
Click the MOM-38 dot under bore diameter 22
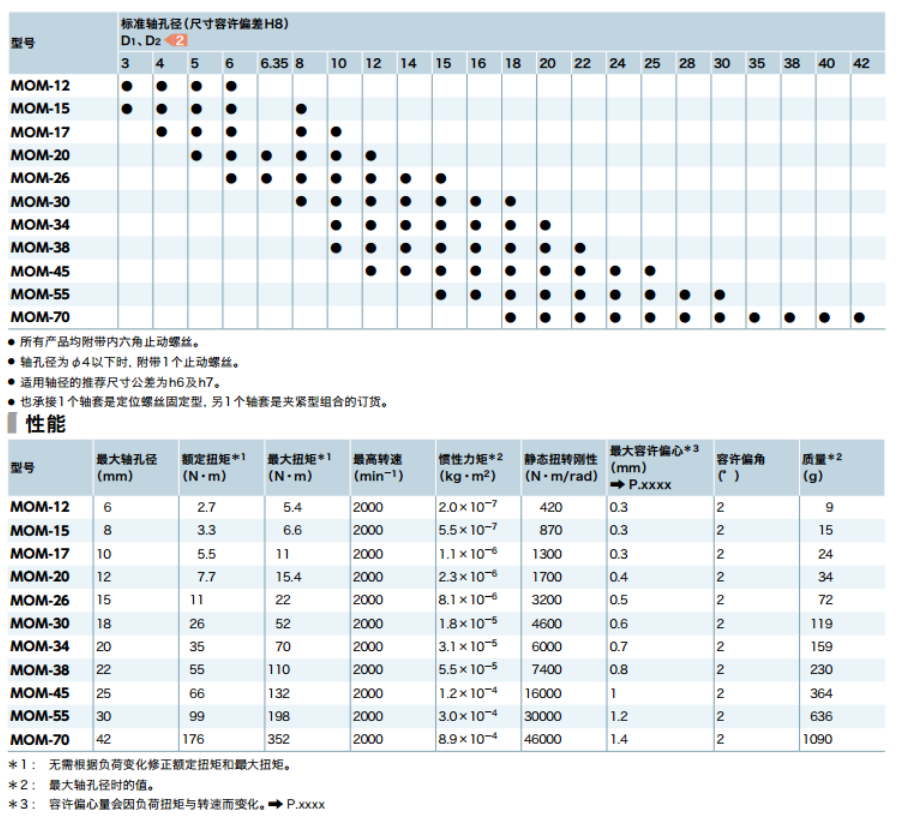580,248
